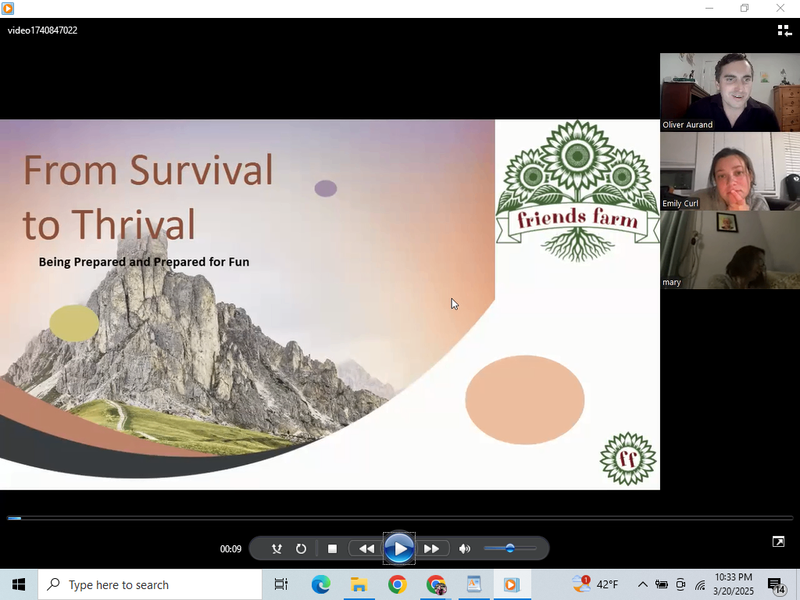Open the notification center
This screenshot has height=600, width=800.
click(776, 584)
